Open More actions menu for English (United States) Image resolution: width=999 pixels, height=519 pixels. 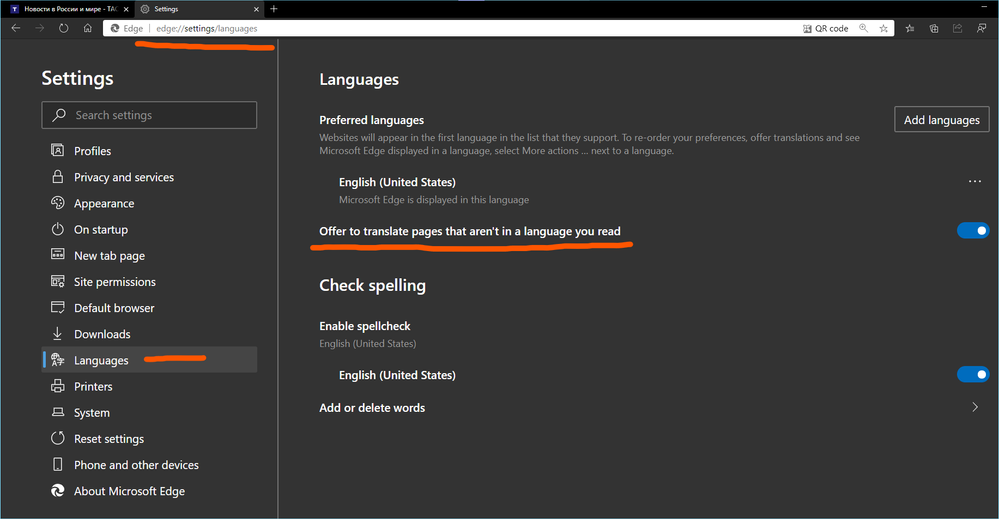pyautogui.click(x=975, y=181)
